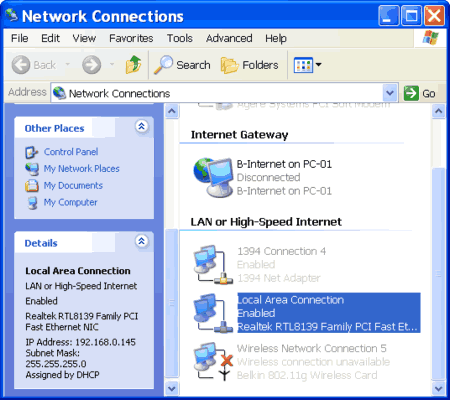
Task: Select Wireless Network Connection 5 icon
Action: click(x=213, y=362)
